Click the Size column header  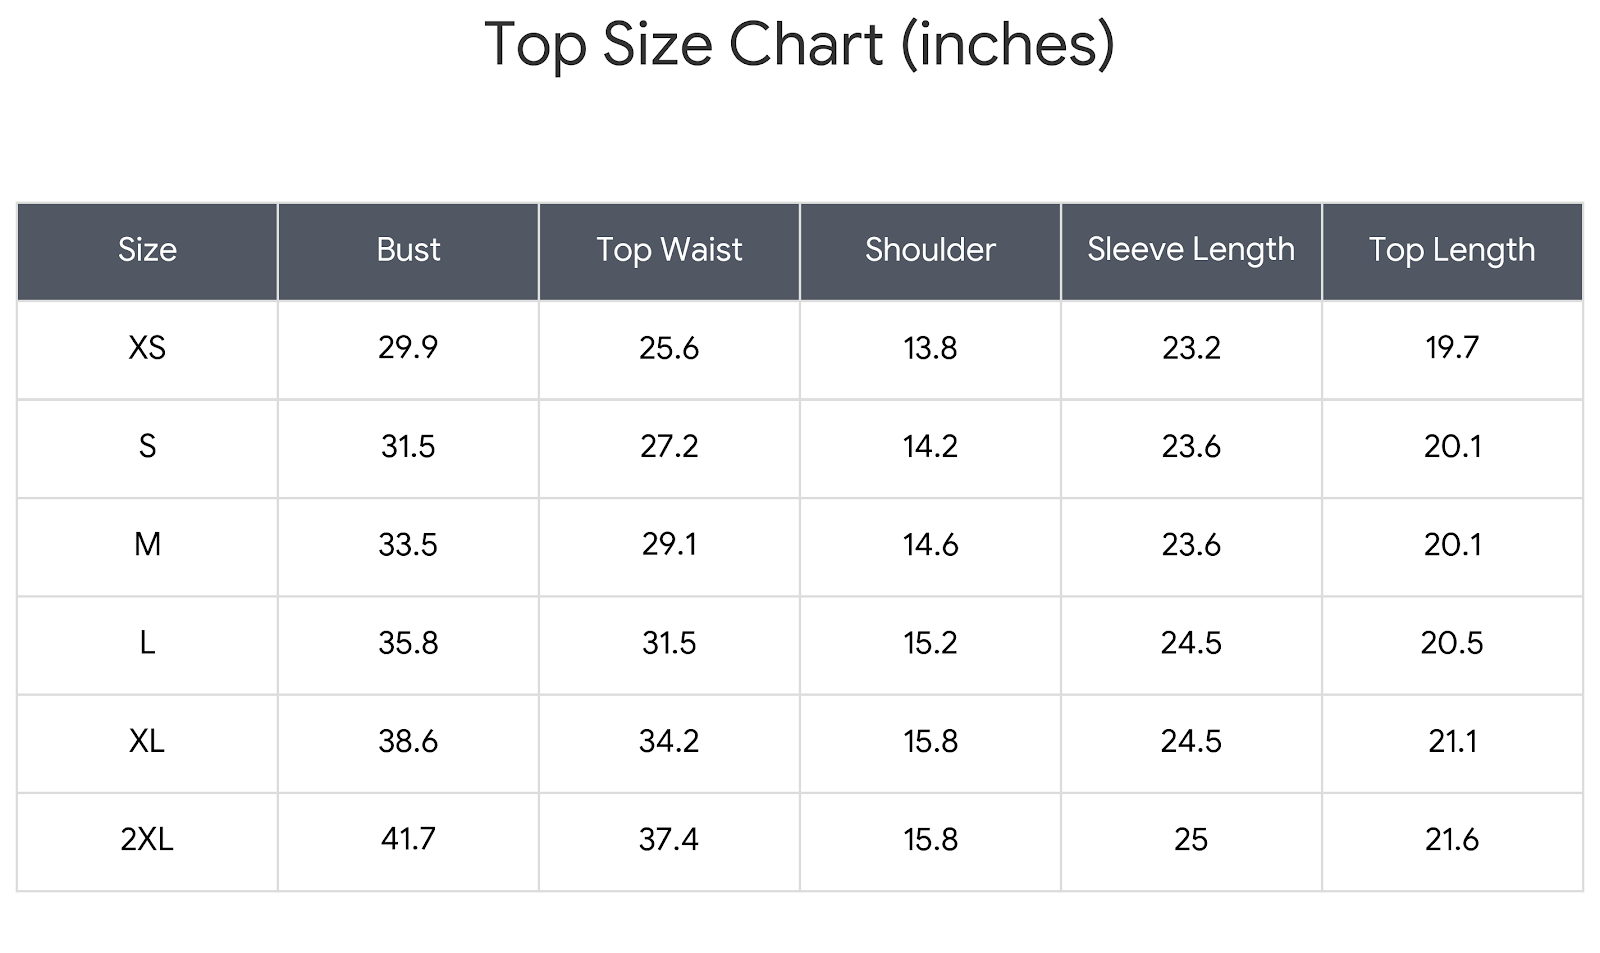click(x=147, y=250)
